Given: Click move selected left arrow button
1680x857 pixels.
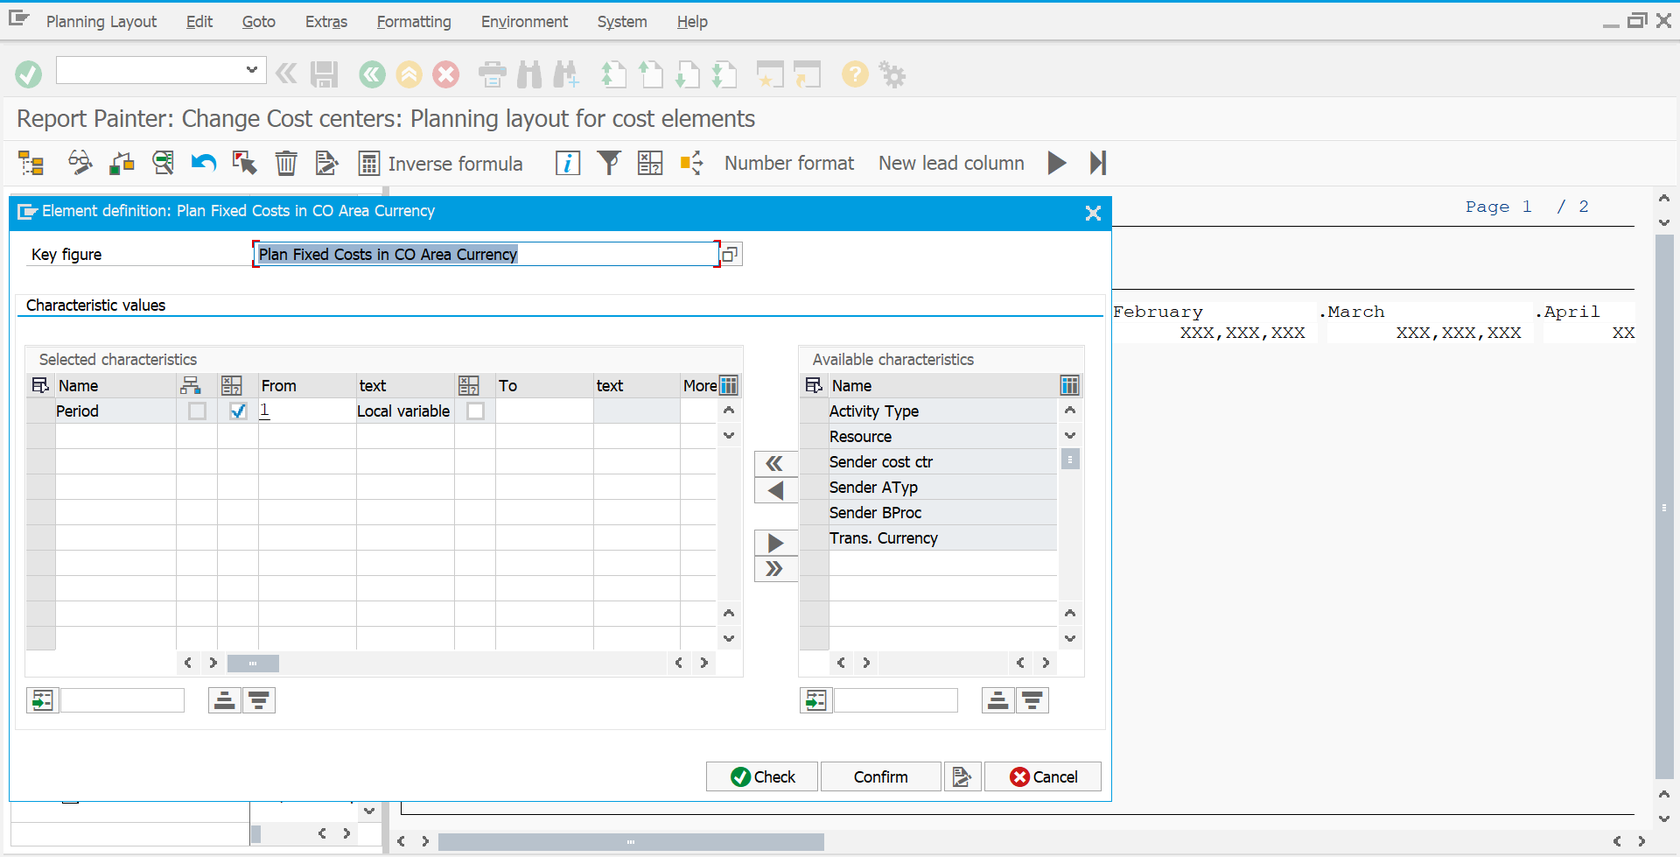Looking at the screenshot, I should [775, 490].
